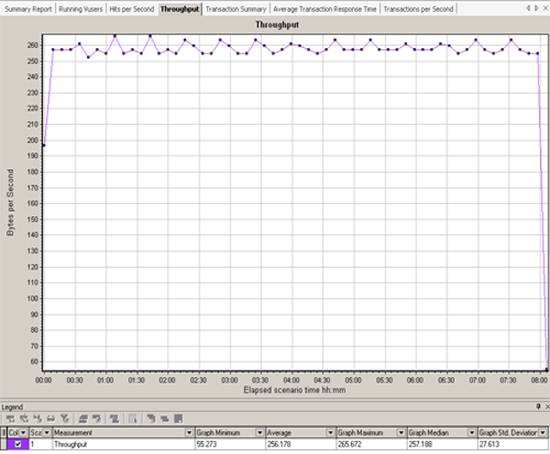Open the Col column dropdown arrow
This screenshot has width=550, height=454.
coord(23,433)
